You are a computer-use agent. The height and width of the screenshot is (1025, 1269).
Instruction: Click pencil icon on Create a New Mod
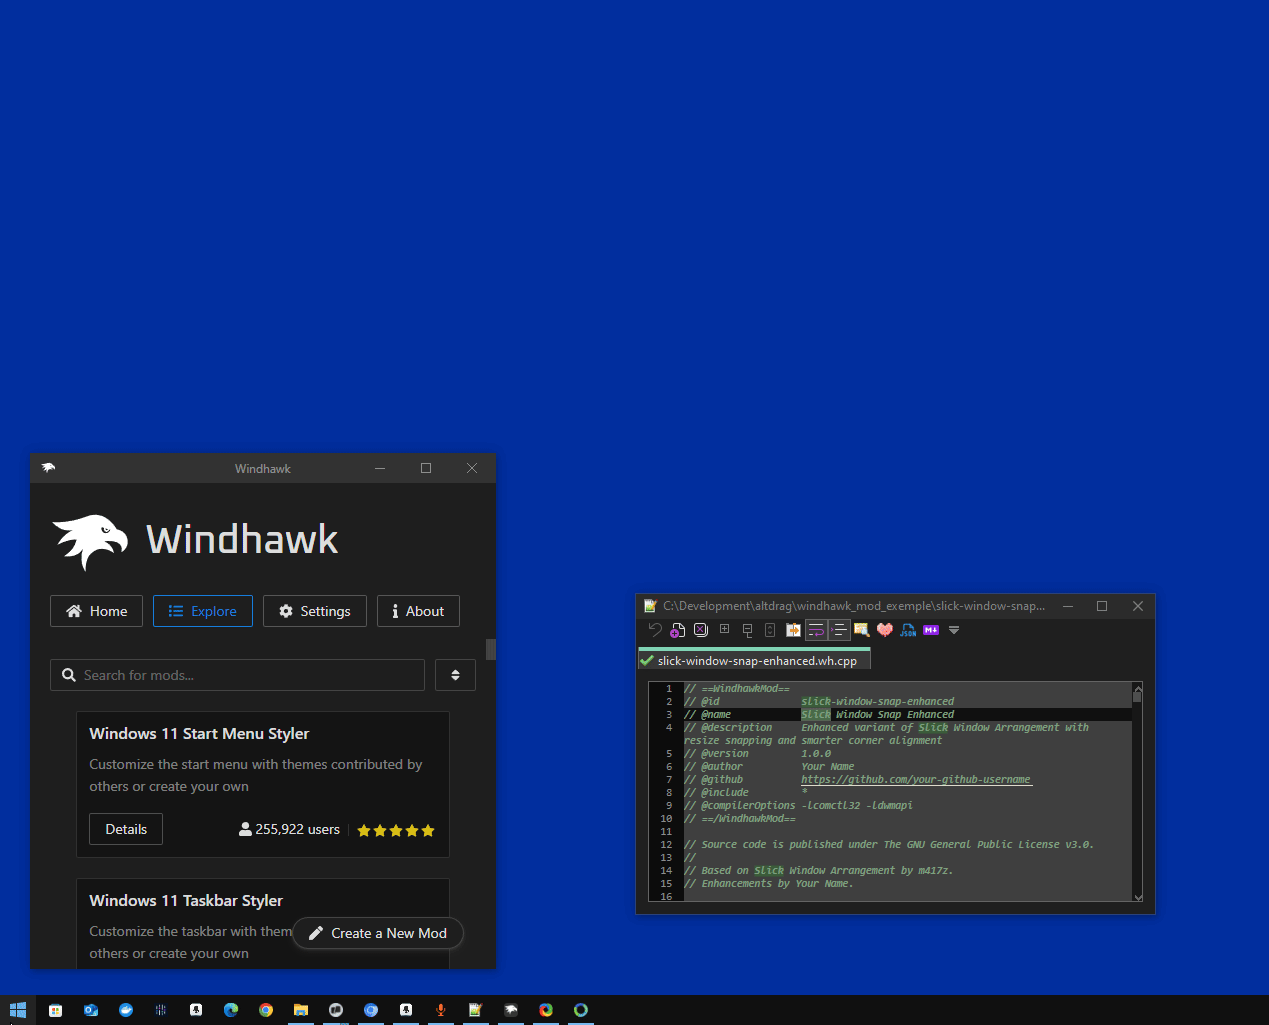coord(316,933)
